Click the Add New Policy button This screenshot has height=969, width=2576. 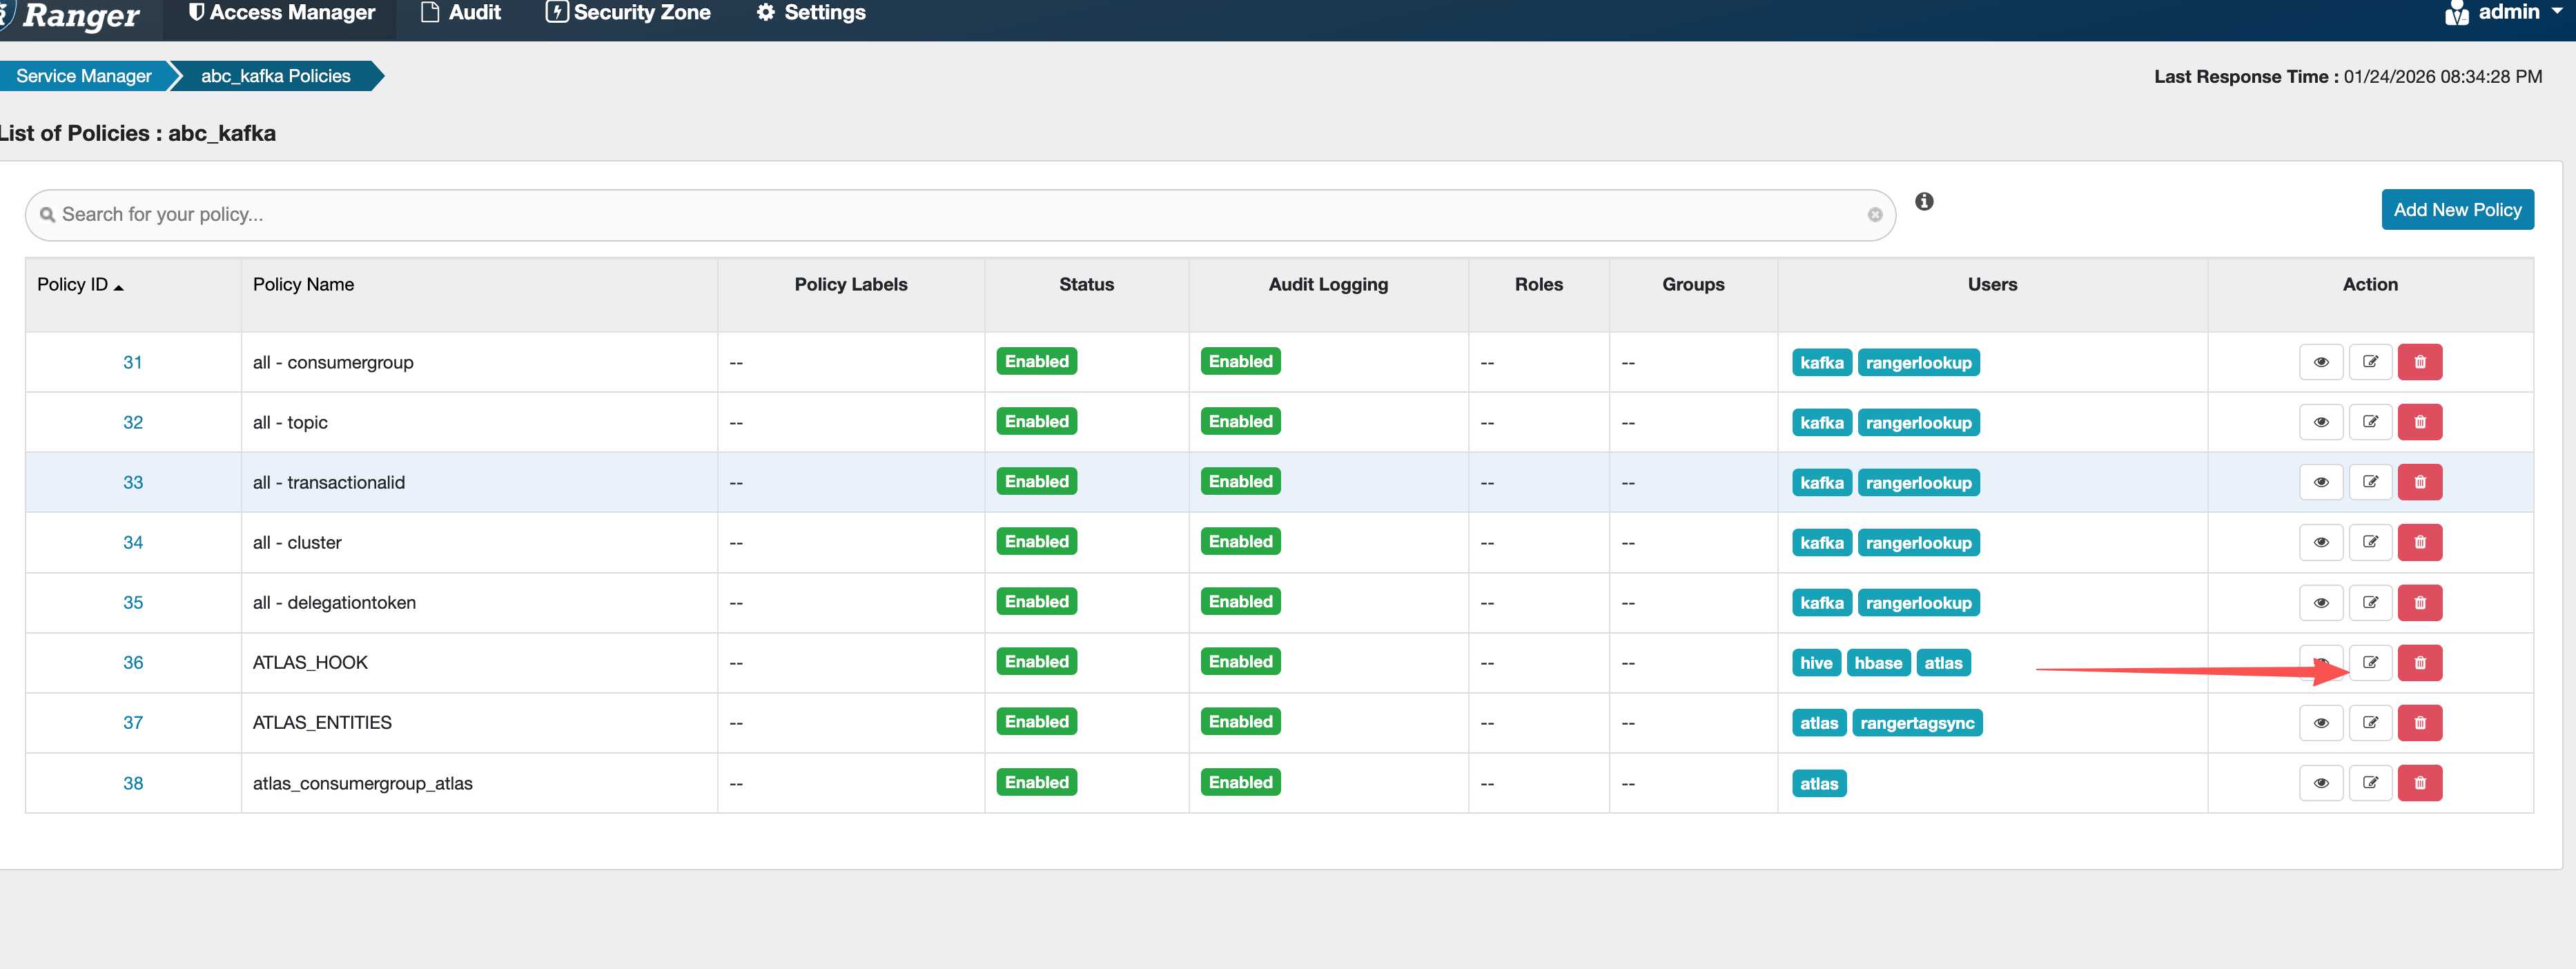pos(2456,210)
